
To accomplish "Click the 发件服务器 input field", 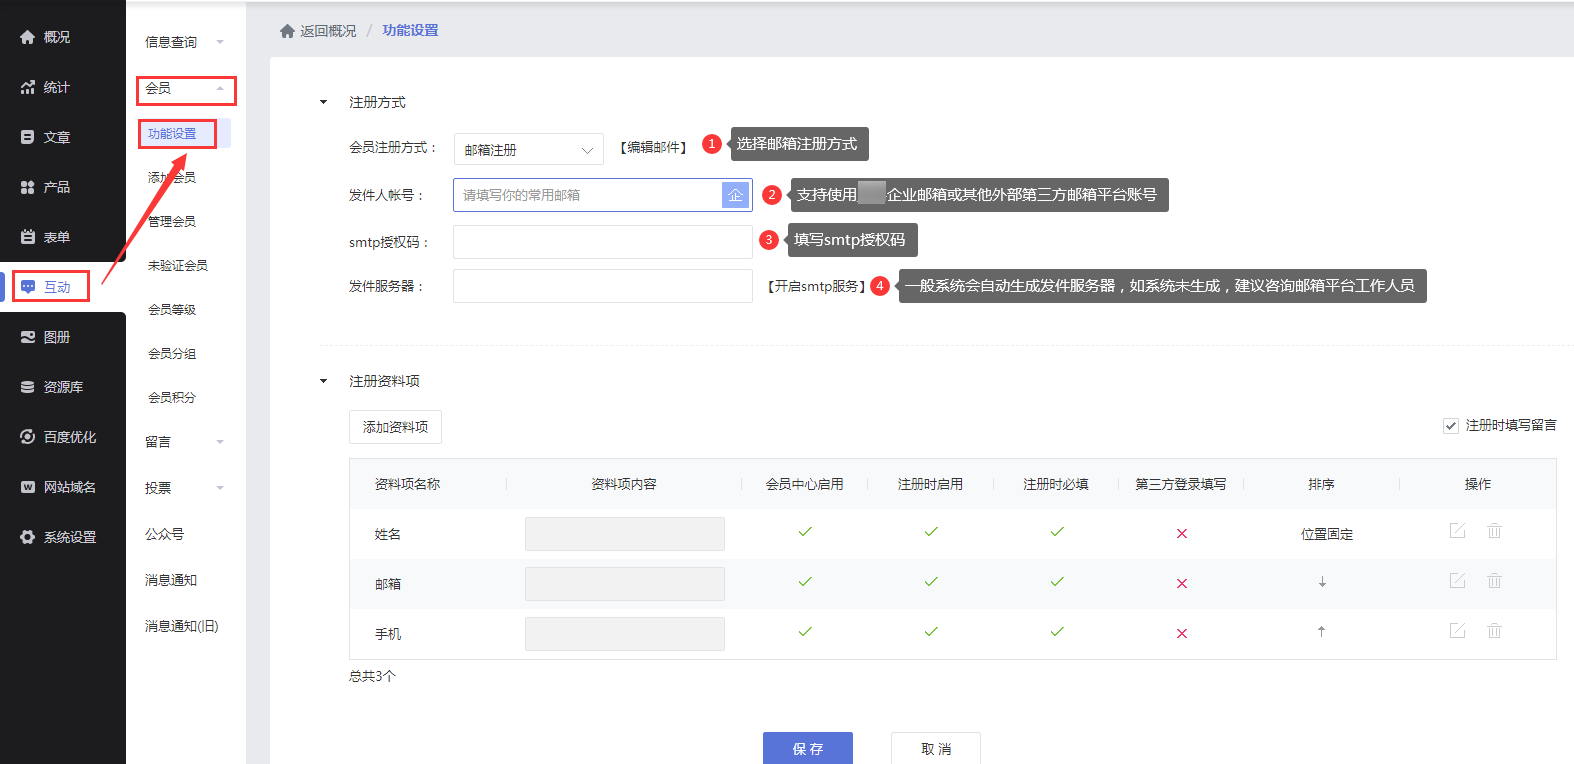I will 603,286.
